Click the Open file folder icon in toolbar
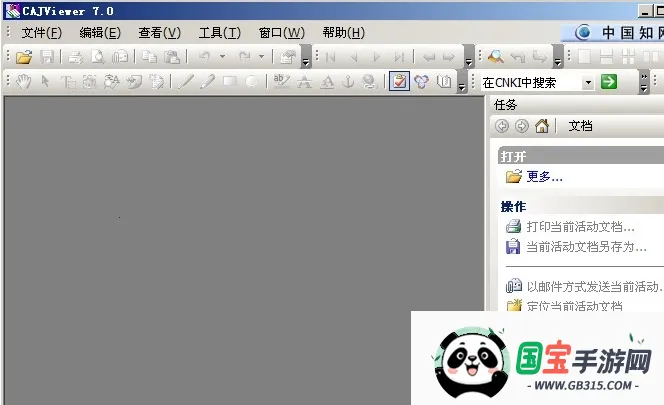Image resolution: width=664 pixels, height=405 pixels. 24,56
